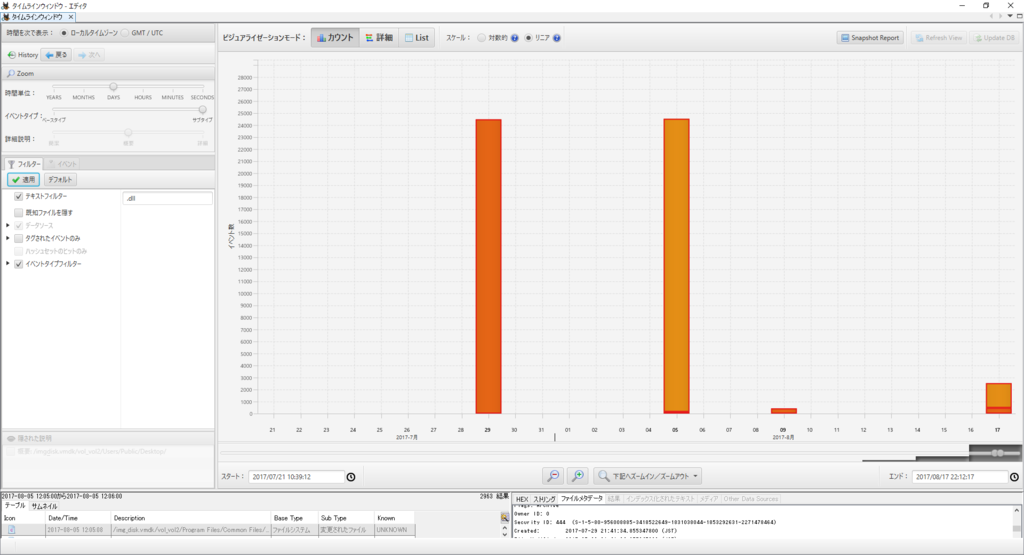Adjust the イベントタイプ slider handle
The image size is (1024, 555).
coord(202,110)
